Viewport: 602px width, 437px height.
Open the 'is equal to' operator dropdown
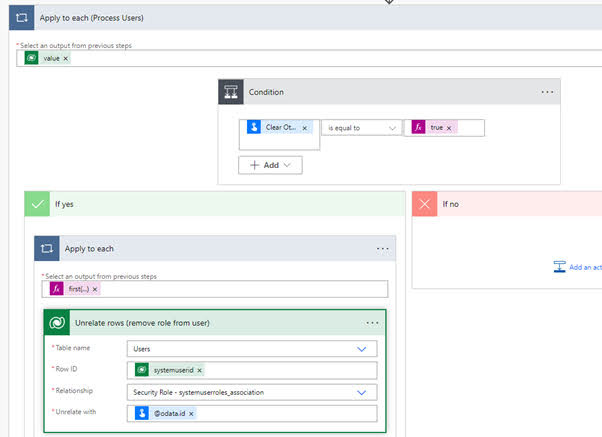point(361,128)
